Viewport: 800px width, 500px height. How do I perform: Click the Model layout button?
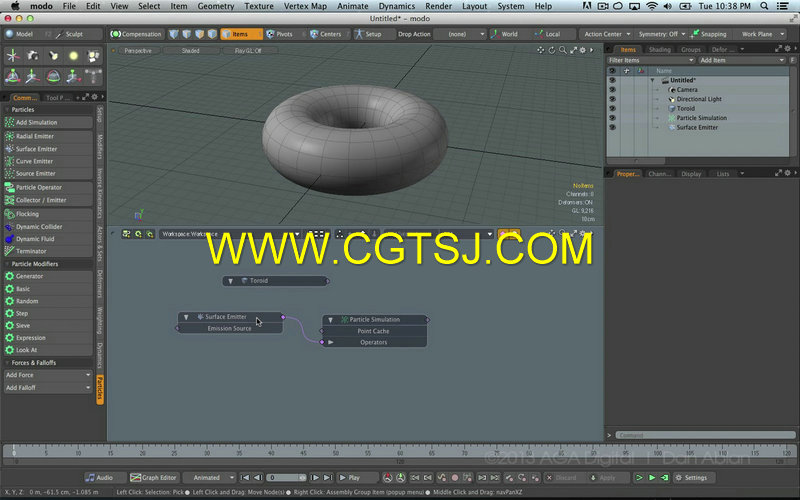tap(19, 34)
